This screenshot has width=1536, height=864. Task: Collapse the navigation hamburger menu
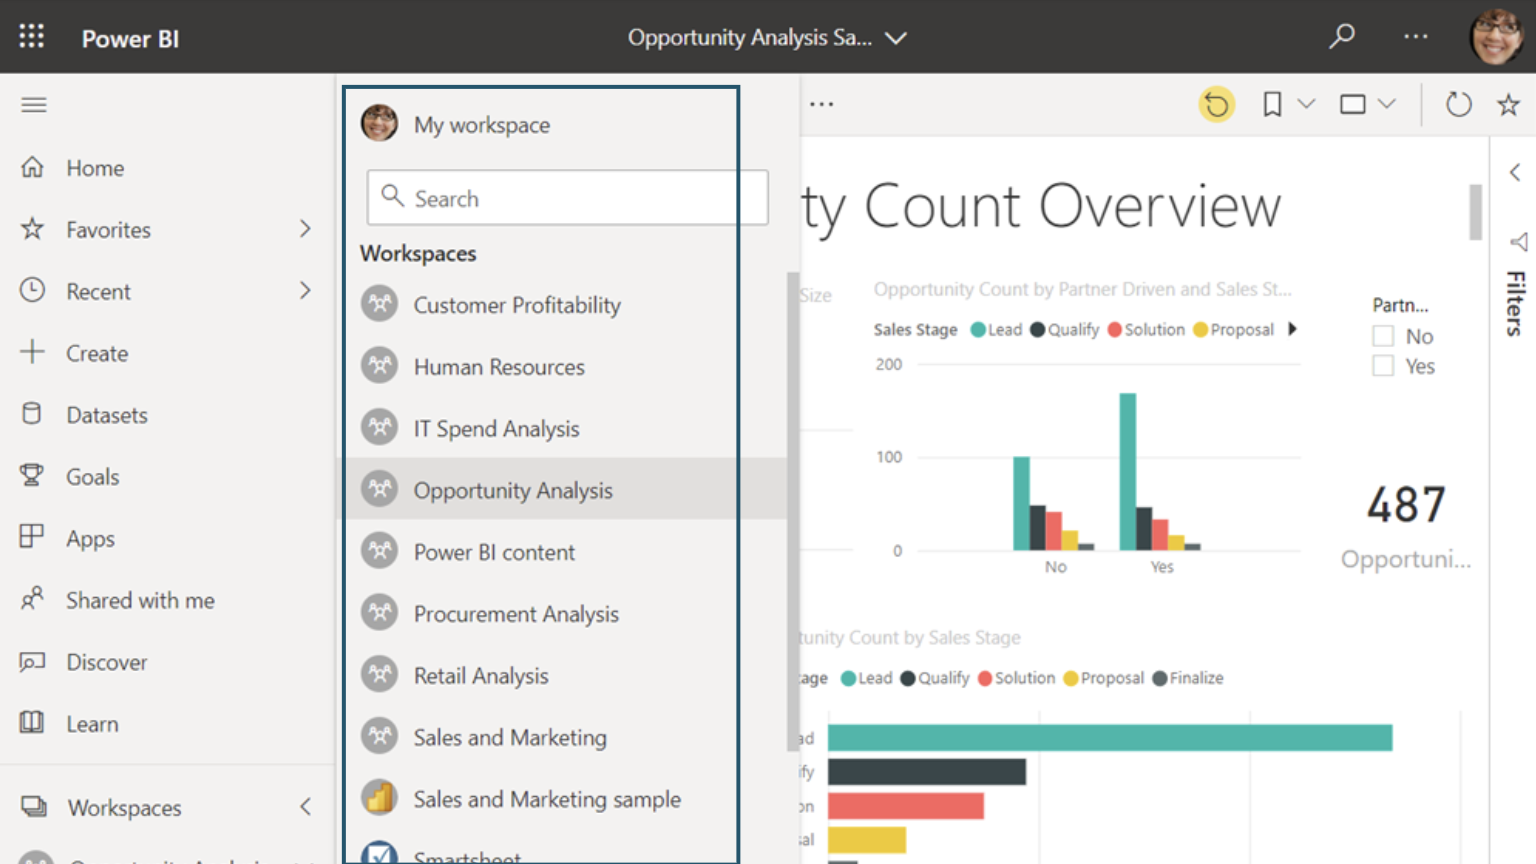[34, 104]
